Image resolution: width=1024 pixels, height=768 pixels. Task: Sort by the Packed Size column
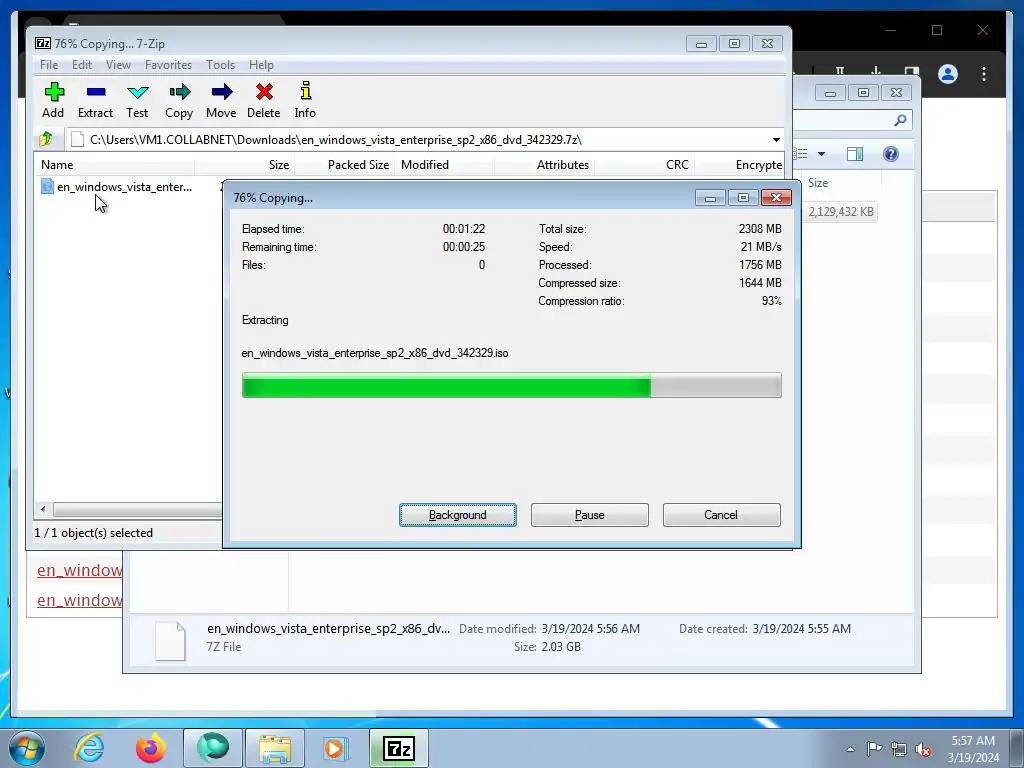345,165
